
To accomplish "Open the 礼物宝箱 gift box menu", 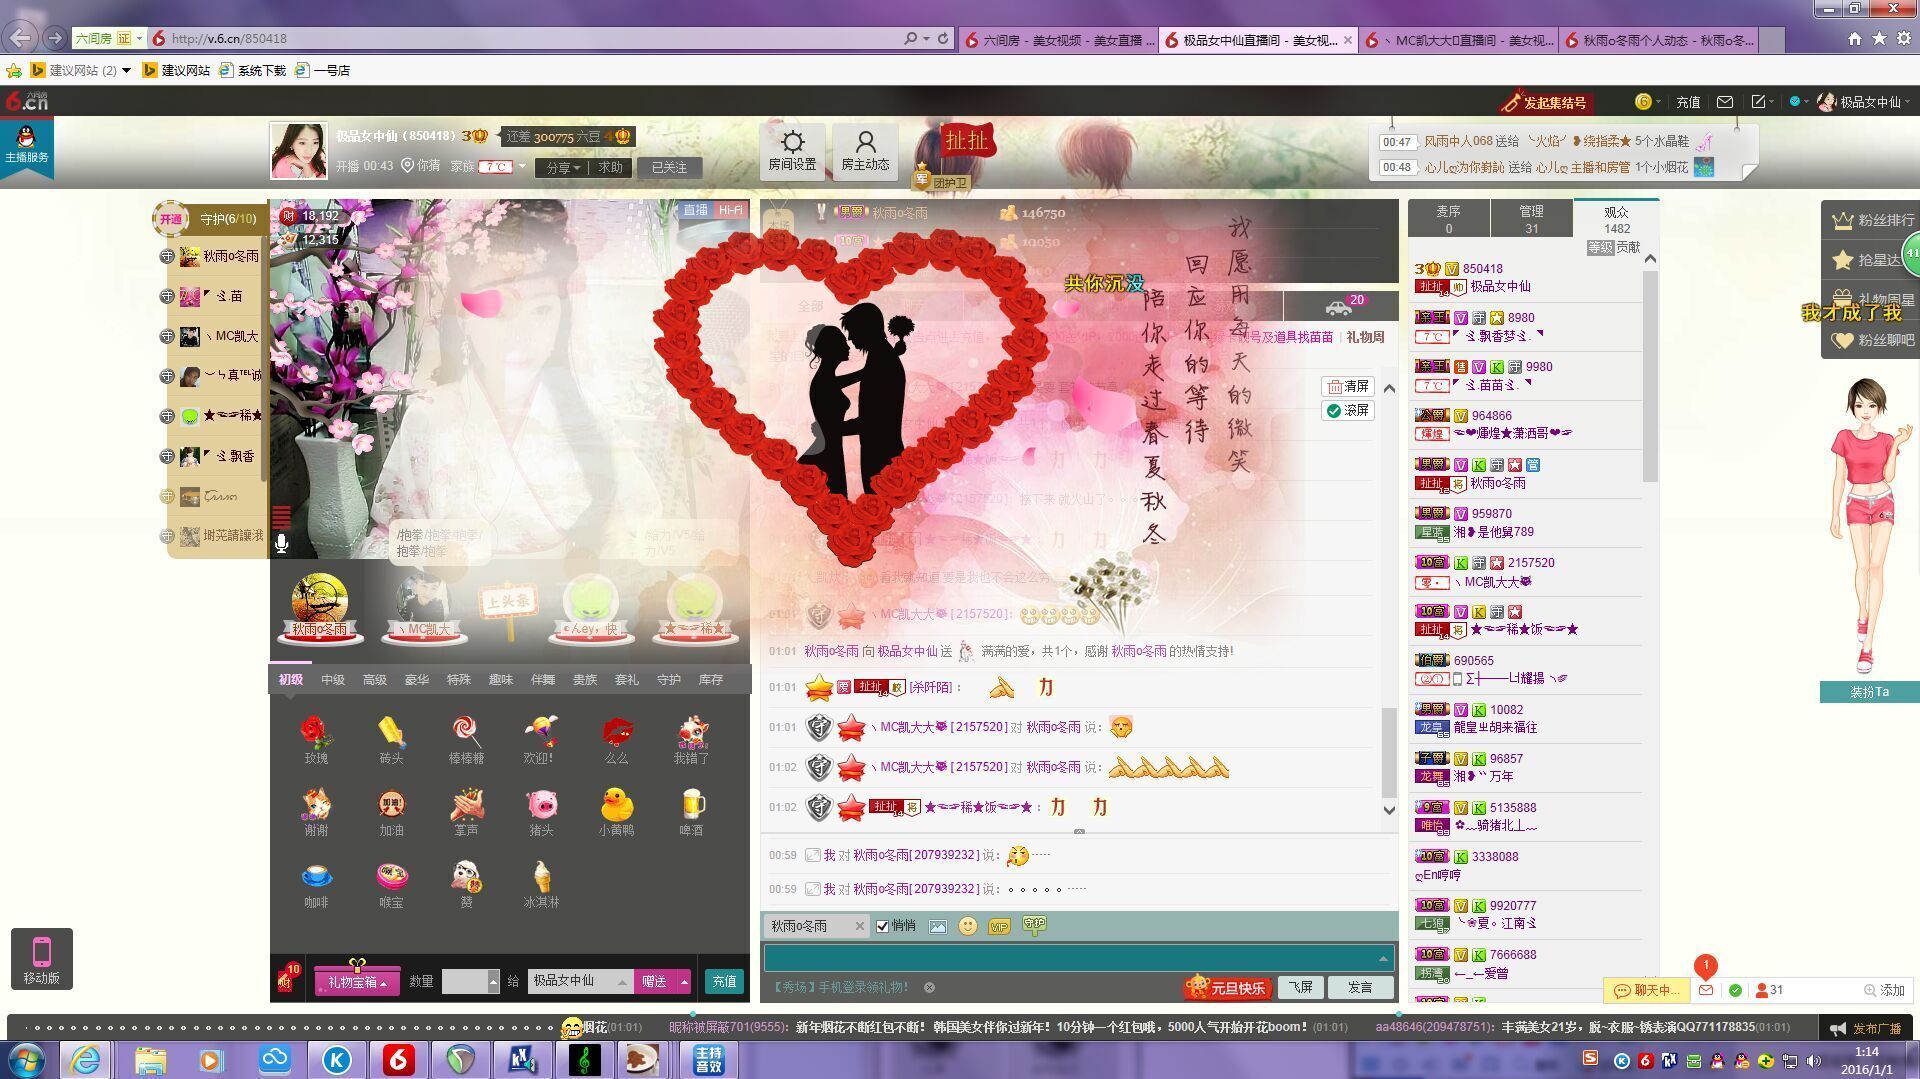I will 357,982.
